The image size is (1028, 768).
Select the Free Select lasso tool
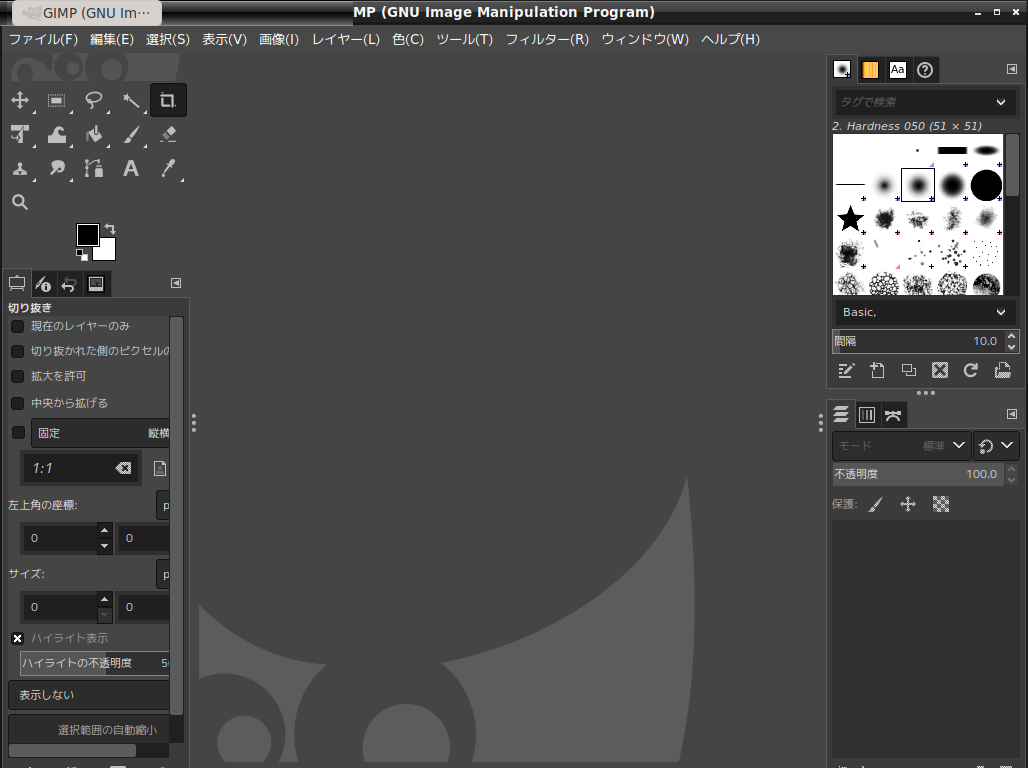pos(94,100)
